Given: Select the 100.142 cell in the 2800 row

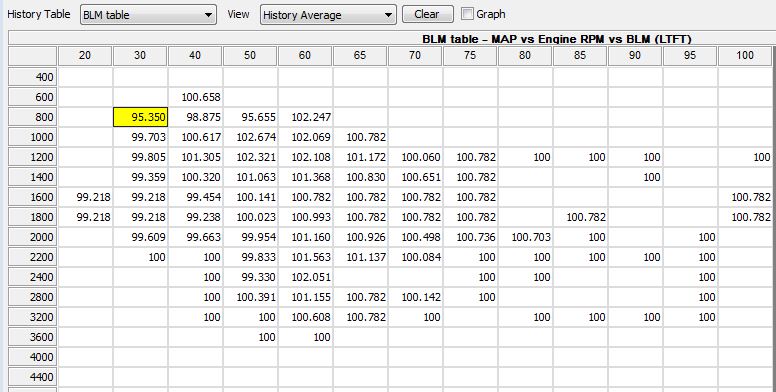Looking at the screenshot, I should point(415,297).
